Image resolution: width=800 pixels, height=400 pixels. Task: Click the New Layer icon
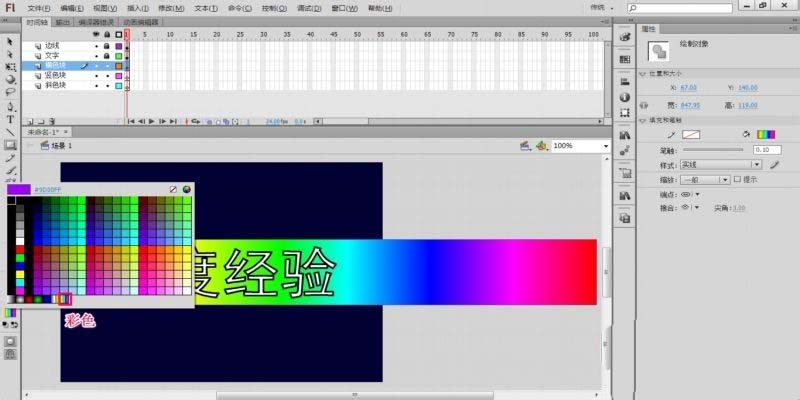pyautogui.click(x=30, y=121)
